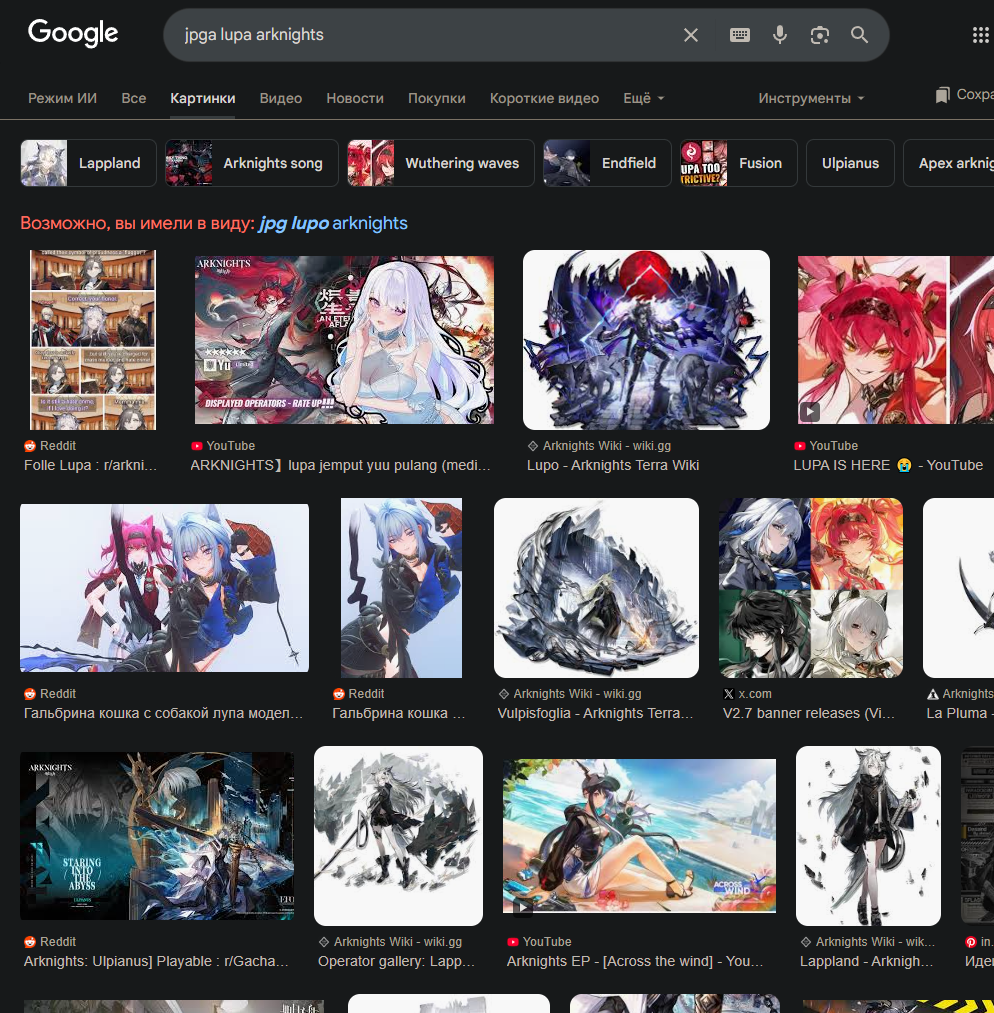Select the Lappland filter chip
Viewport: 994px width, 1013px height.
tap(88, 163)
